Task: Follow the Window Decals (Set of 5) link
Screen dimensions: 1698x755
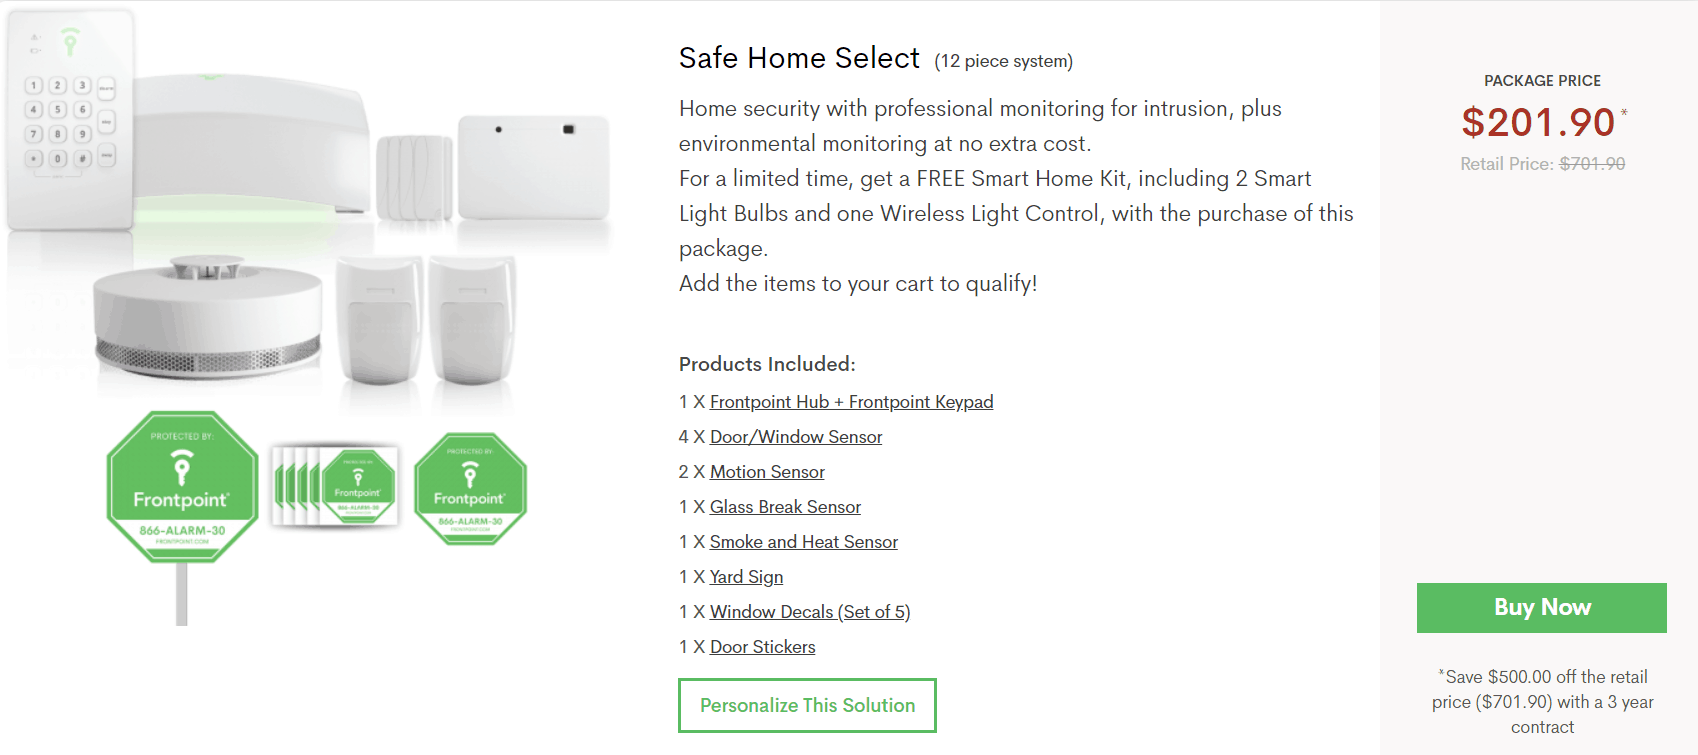Action: click(809, 612)
